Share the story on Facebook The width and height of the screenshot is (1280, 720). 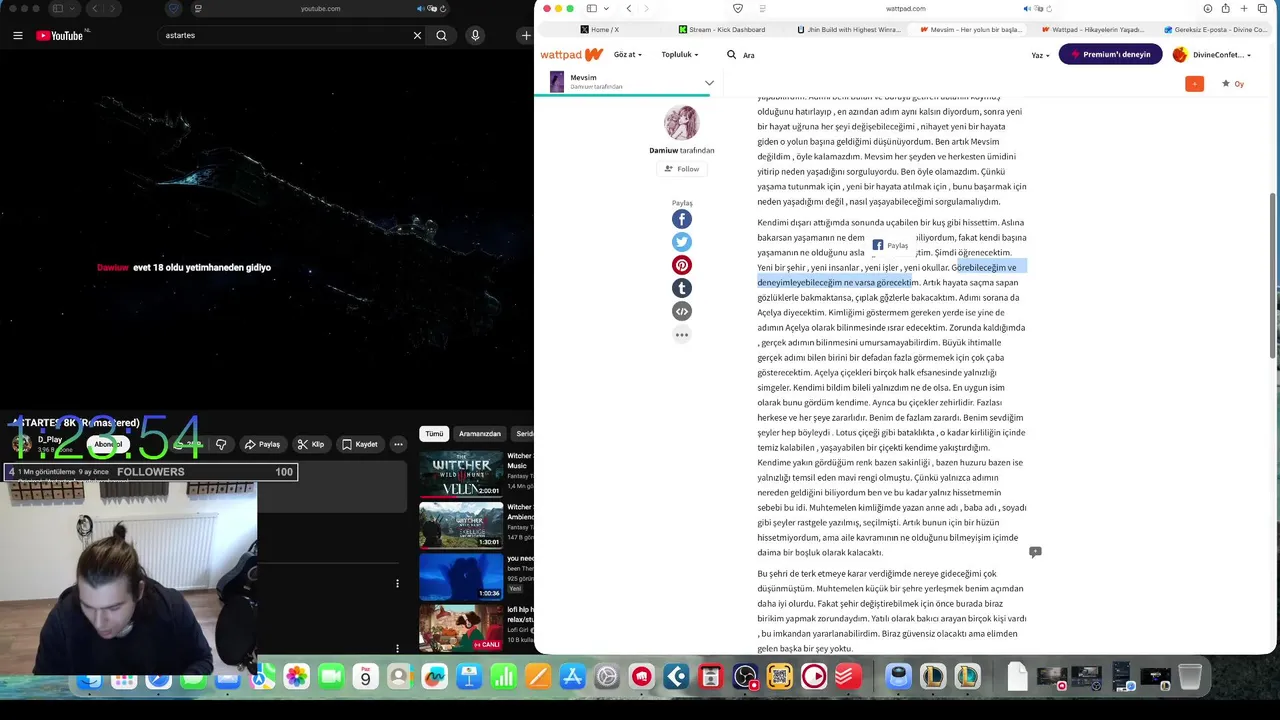pos(682,219)
